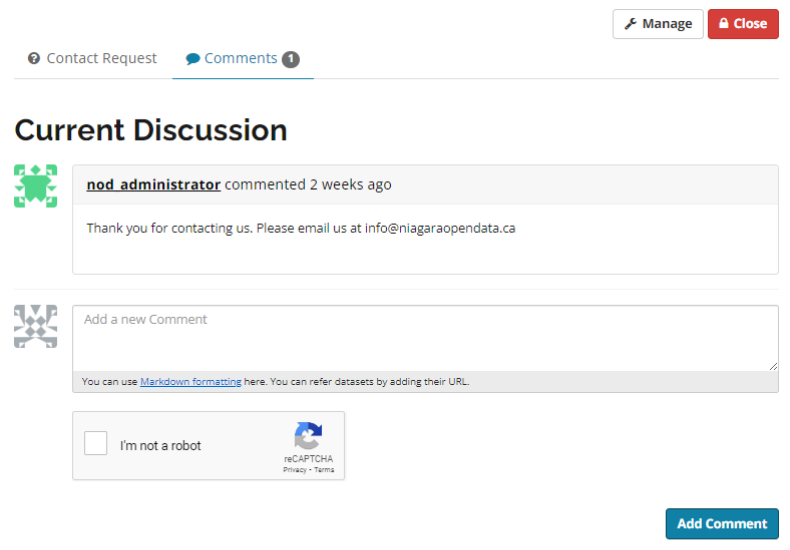This screenshot has width=790, height=550.
Task: Open the Markdown formatting link
Action: (x=190, y=382)
